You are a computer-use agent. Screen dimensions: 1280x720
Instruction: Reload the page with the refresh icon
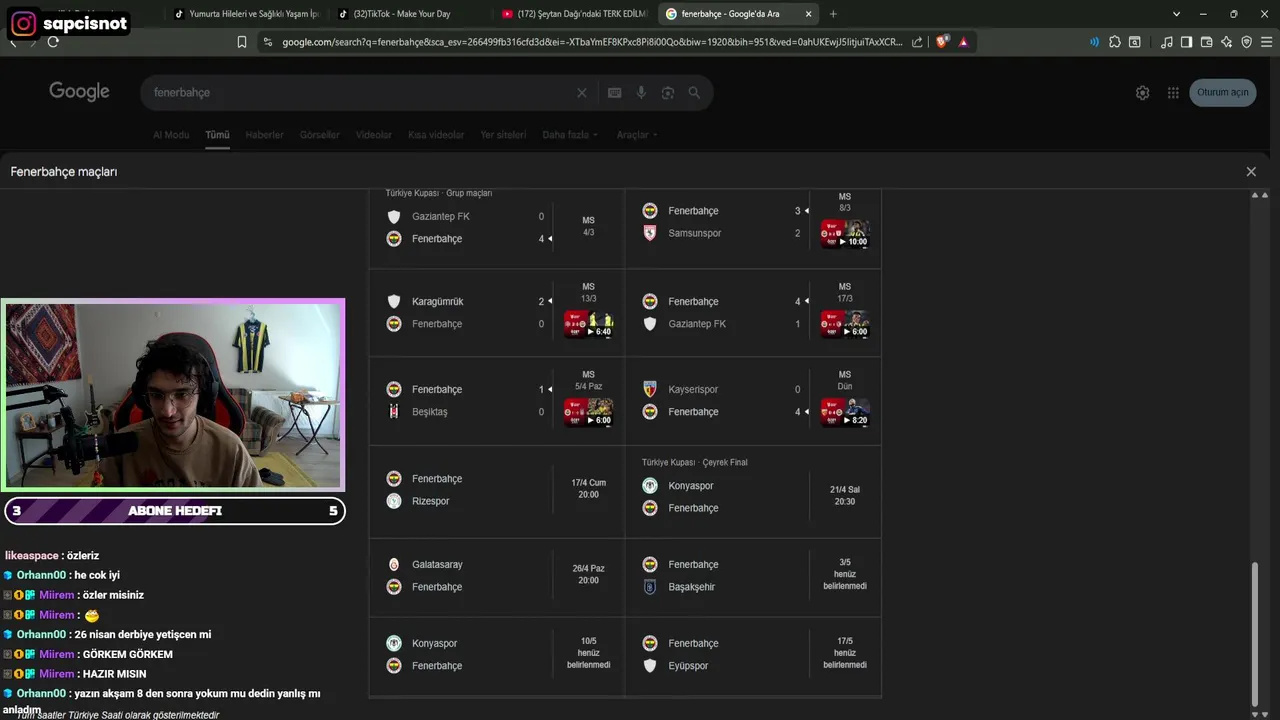point(53,42)
